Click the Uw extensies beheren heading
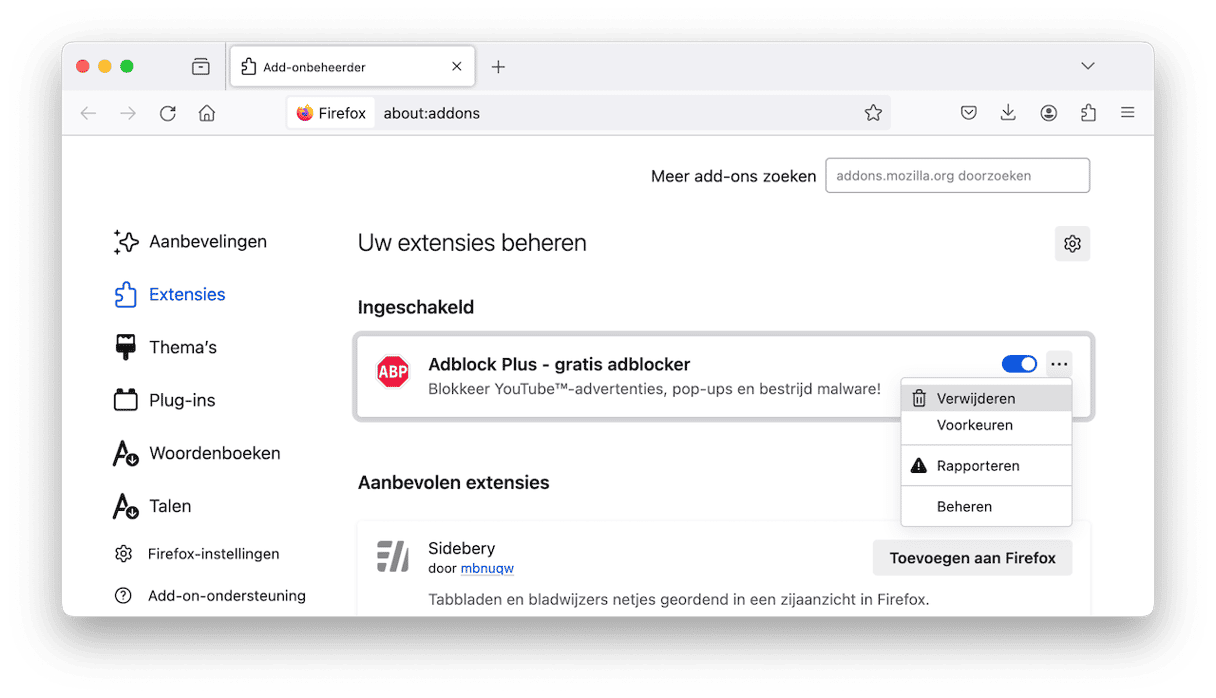The height and width of the screenshot is (698, 1216). click(x=472, y=243)
